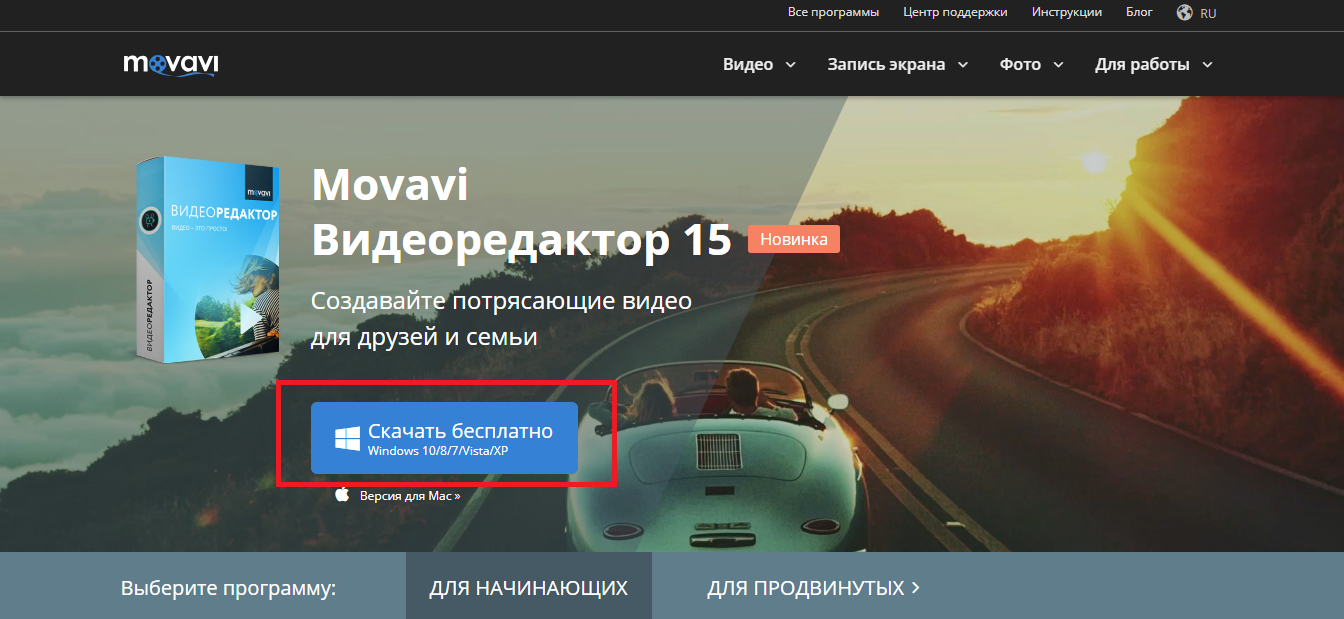The width and height of the screenshot is (1344, 619).
Task: Open the Видео navigation menu
Action: click(x=748, y=64)
